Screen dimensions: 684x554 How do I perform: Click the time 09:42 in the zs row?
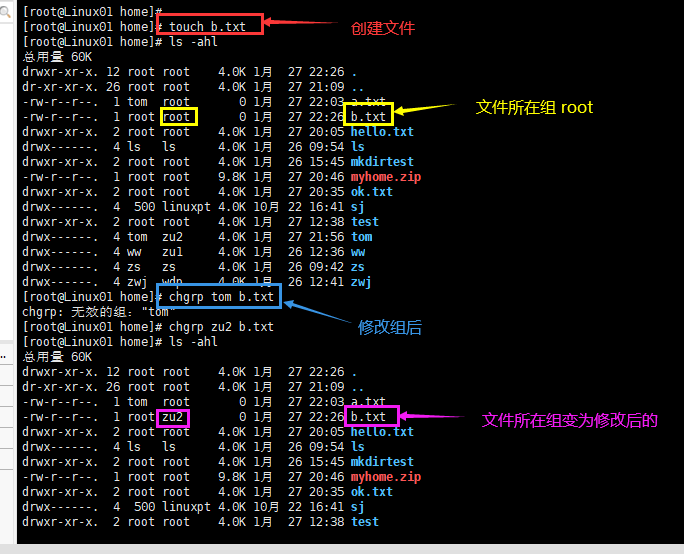(326, 267)
